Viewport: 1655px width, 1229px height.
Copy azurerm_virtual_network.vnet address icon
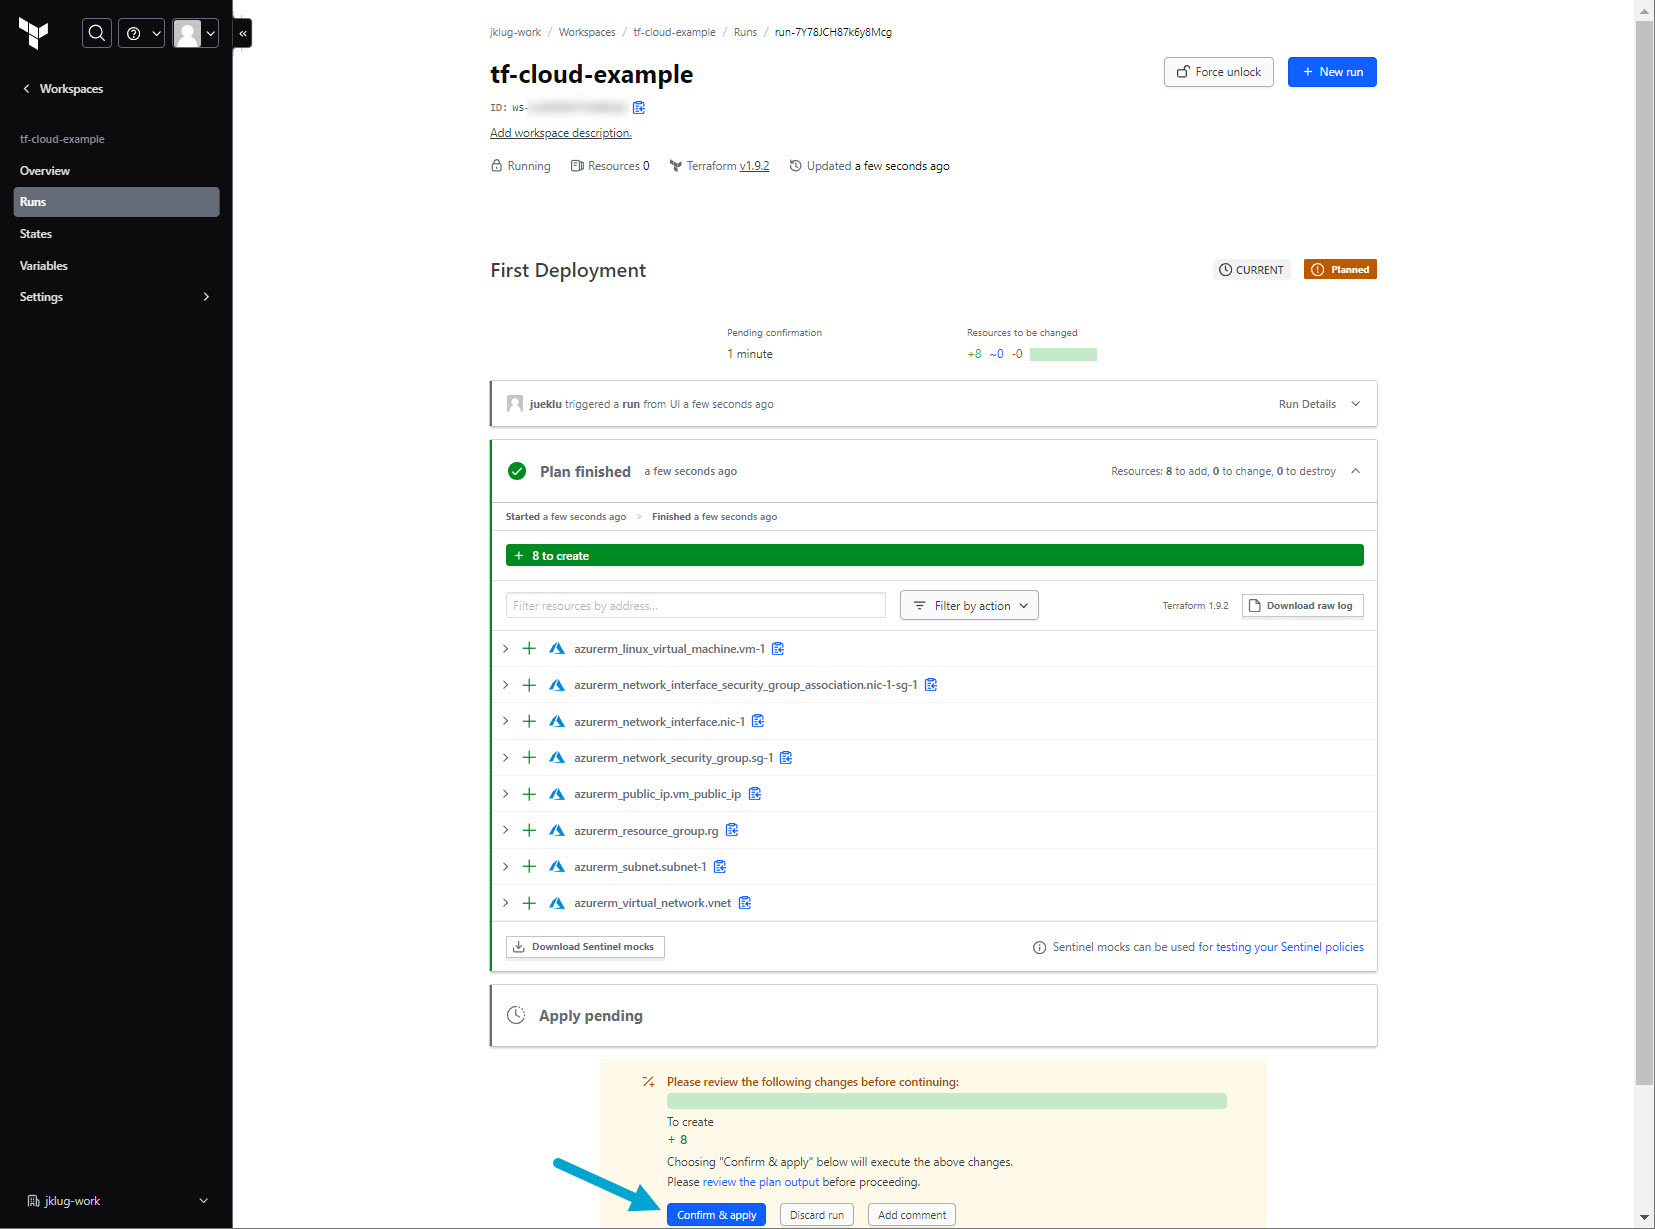(x=745, y=903)
